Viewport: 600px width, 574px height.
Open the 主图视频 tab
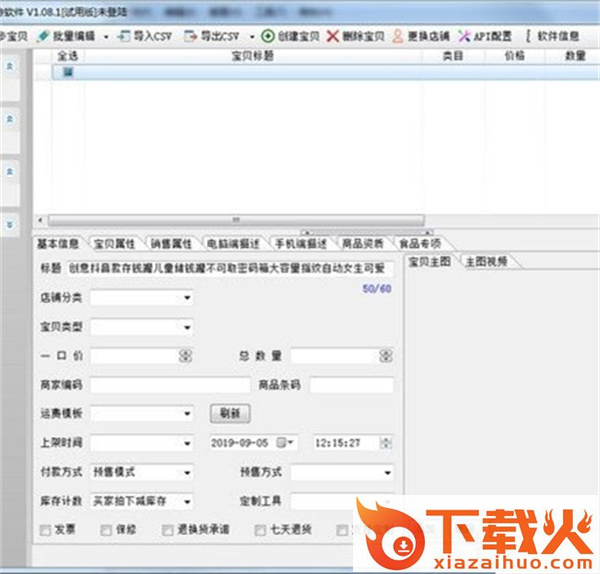[x=485, y=261]
